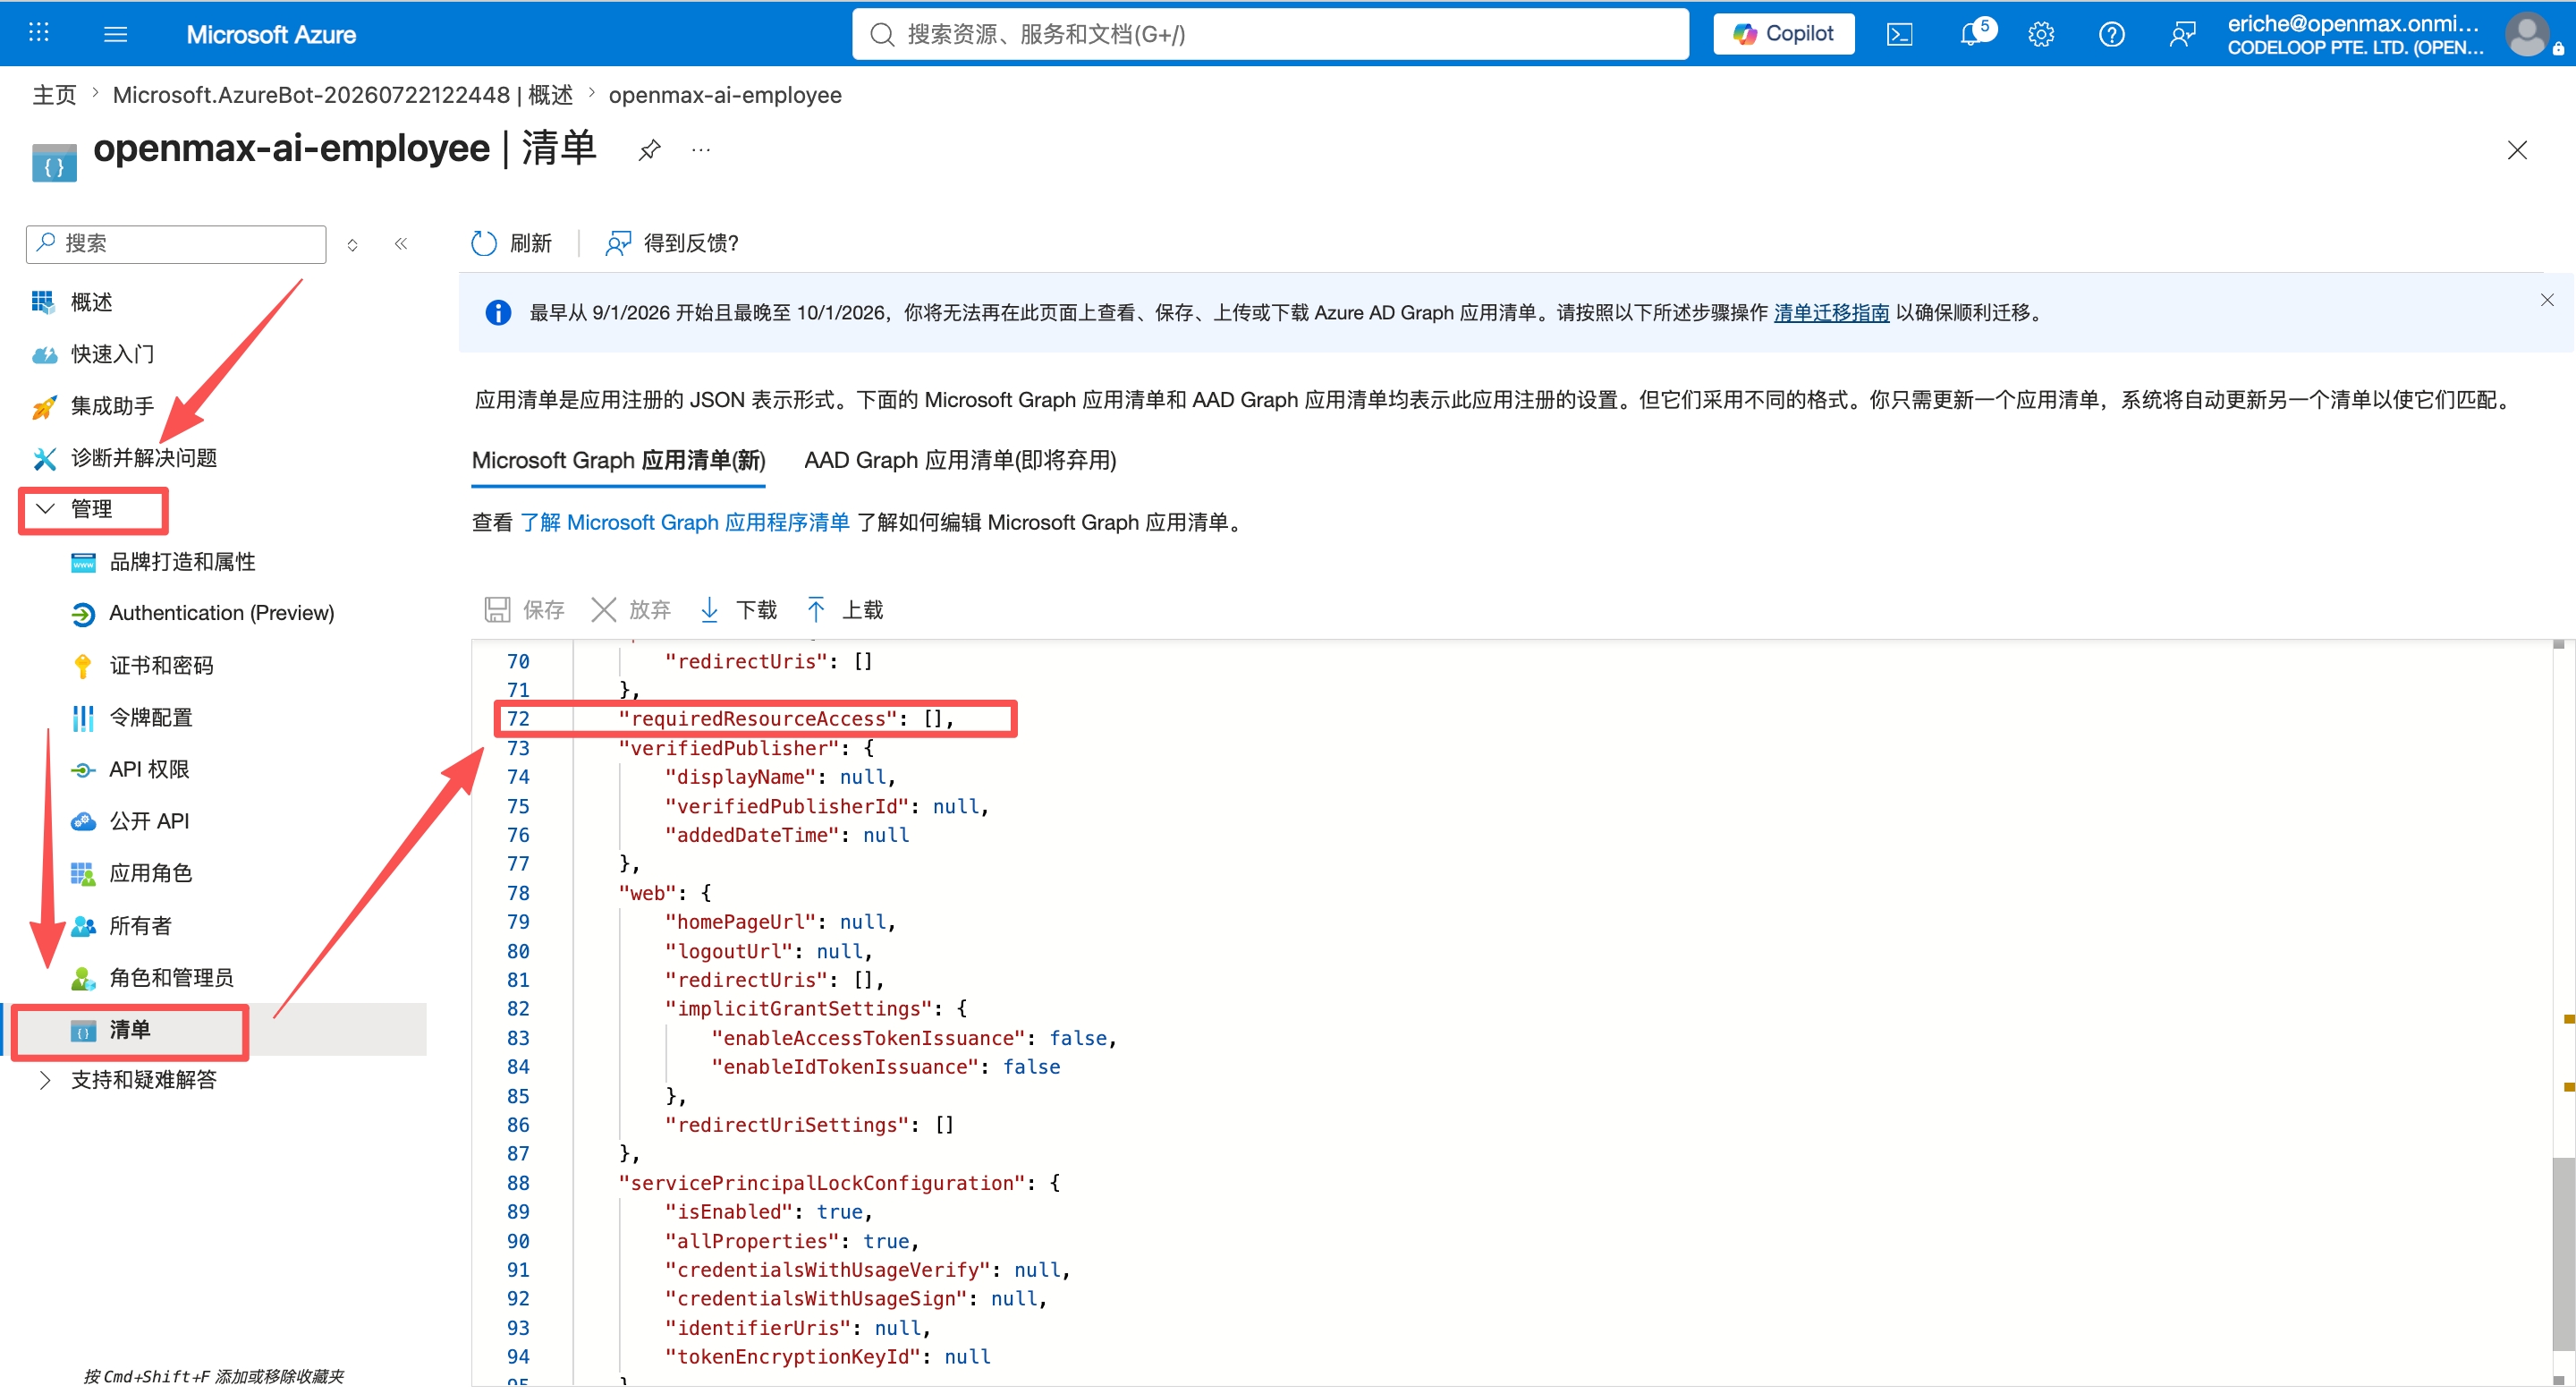
Task: Click the "tokenEncryptionKeyId": null line
Action: click(827, 1356)
